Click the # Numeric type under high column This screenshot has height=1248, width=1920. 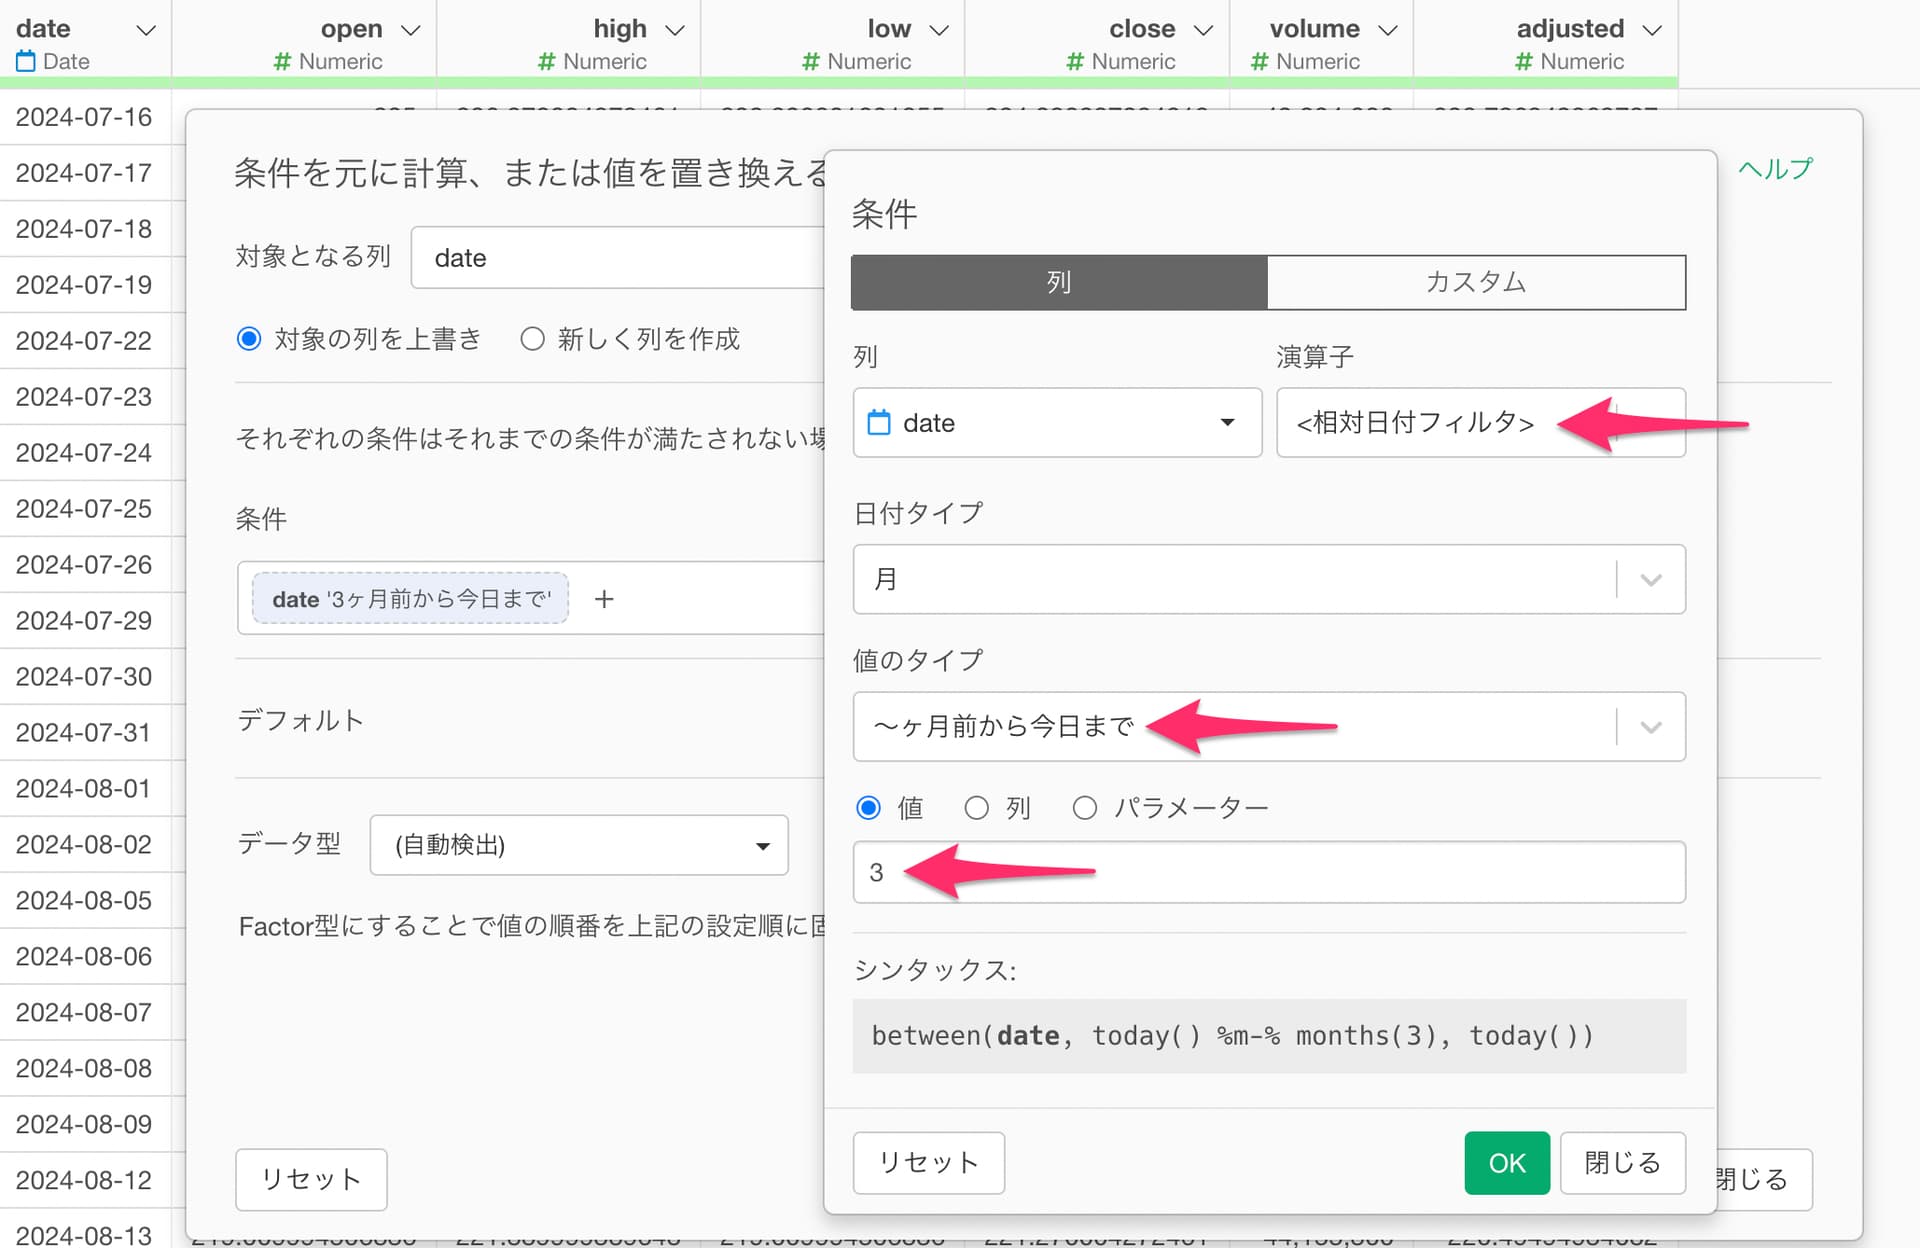click(592, 62)
